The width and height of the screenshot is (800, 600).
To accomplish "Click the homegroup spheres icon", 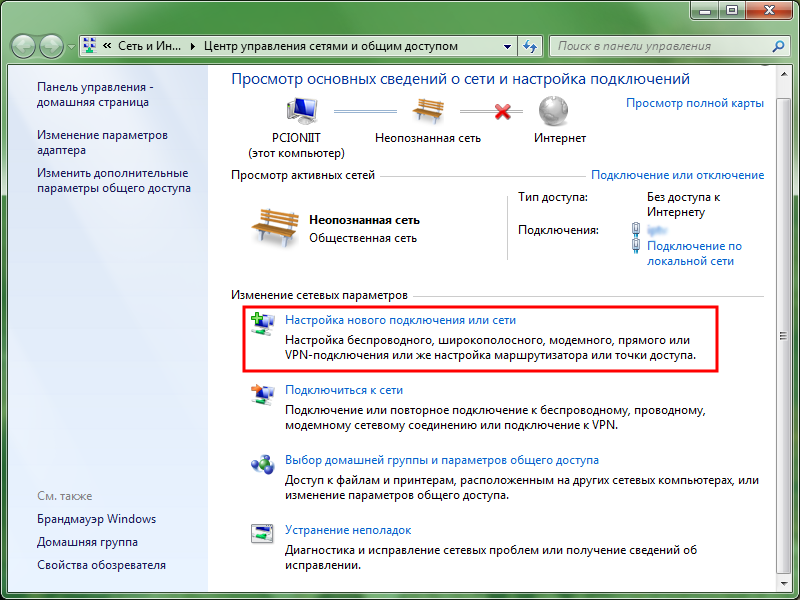I will 263,464.
